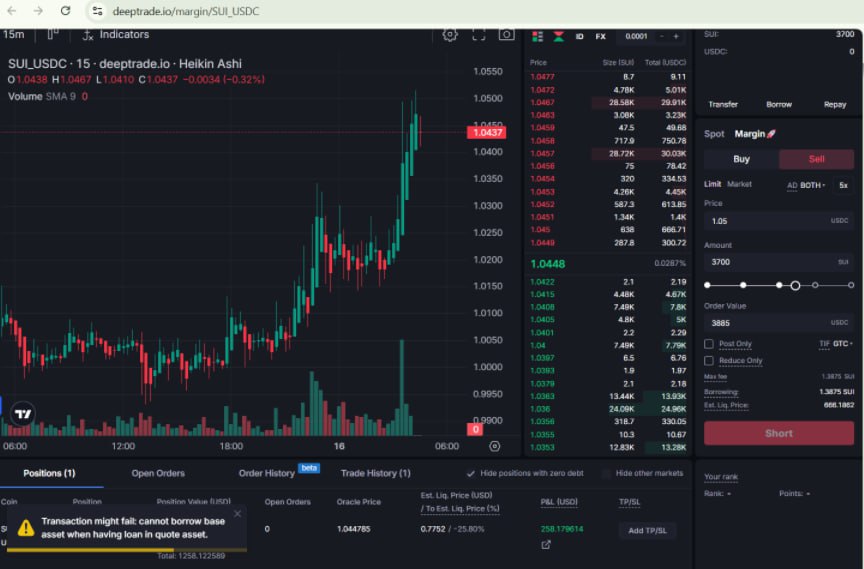The width and height of the screenshot is (864, 569).
Task: Go forward using the browser forward arrow
Action: click(38, 11)
